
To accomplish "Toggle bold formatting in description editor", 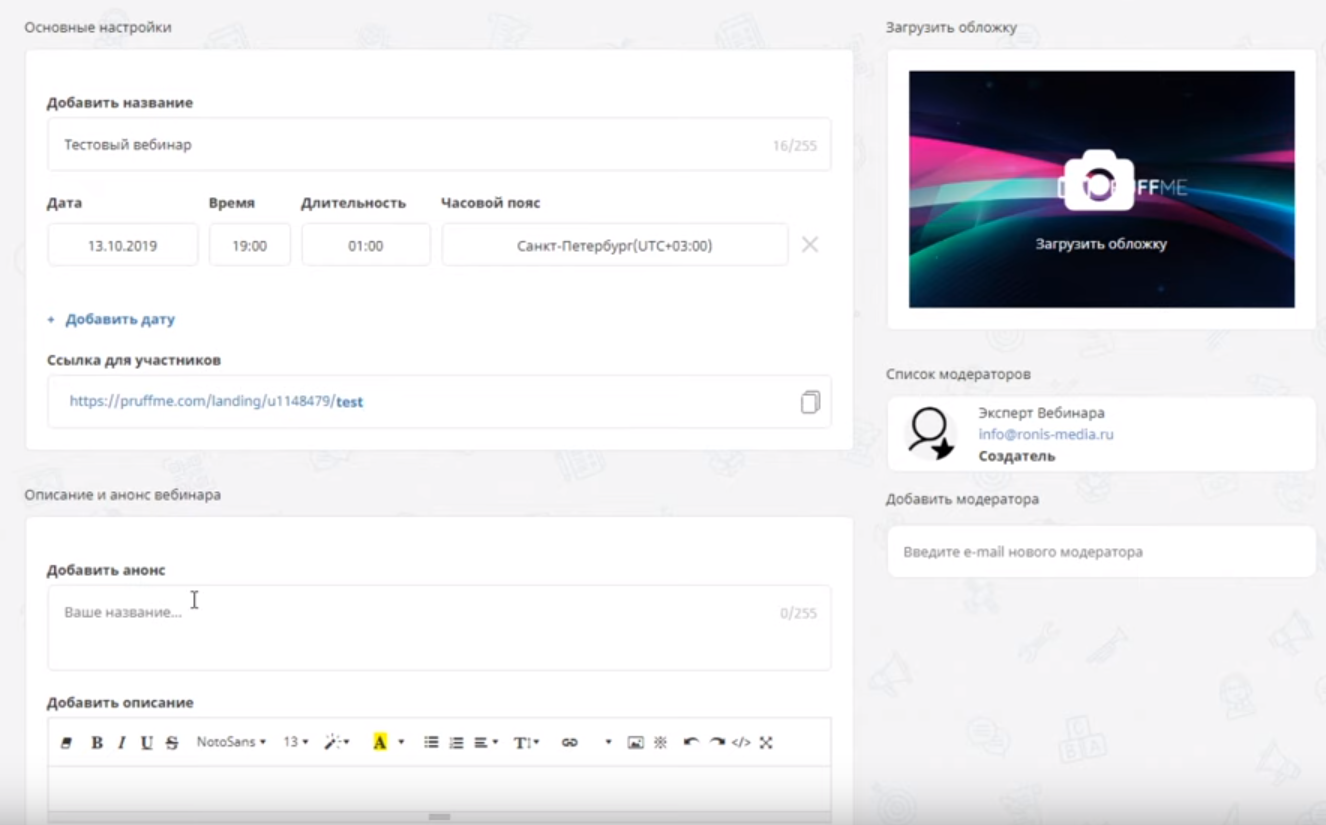I will [97, 742].
